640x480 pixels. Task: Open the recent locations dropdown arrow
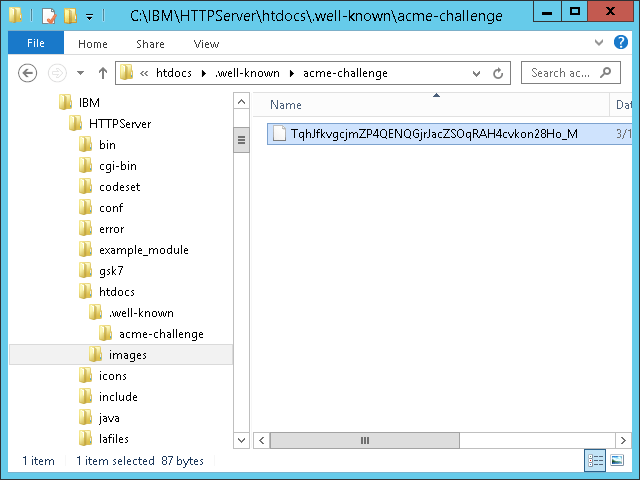tap(80, 73)
